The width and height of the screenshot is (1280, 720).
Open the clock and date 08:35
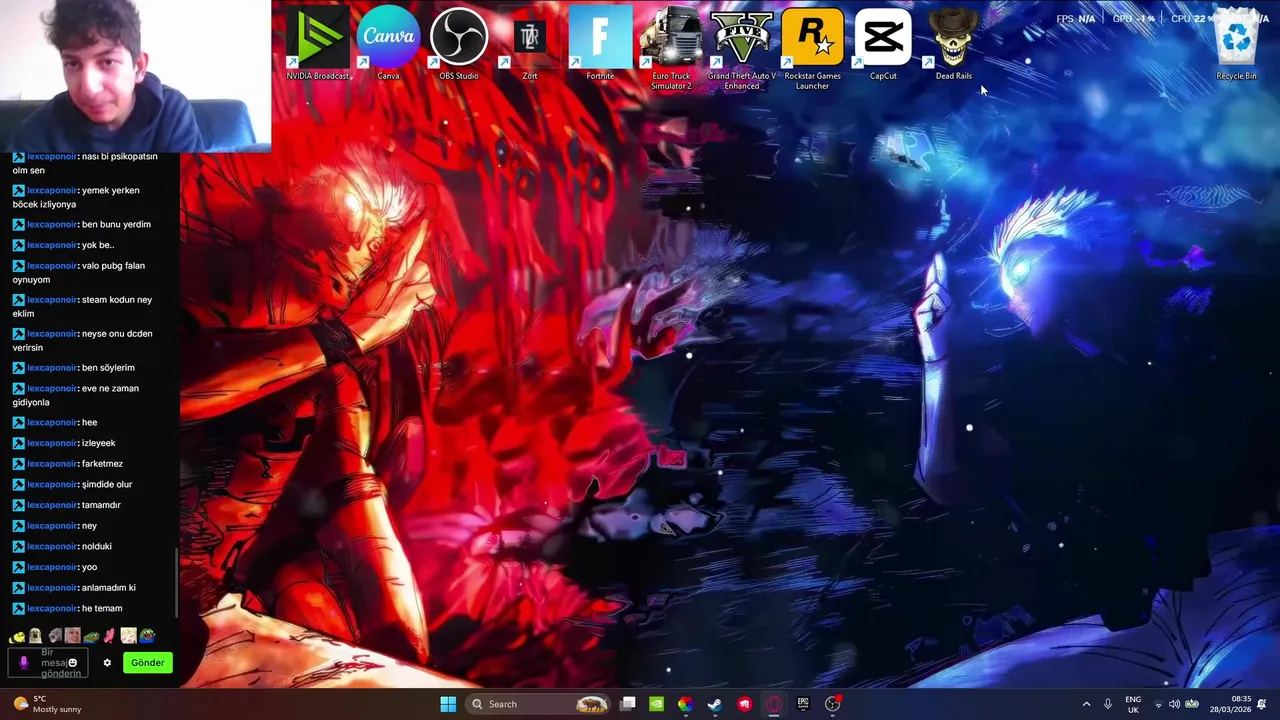click(1230, 704)
